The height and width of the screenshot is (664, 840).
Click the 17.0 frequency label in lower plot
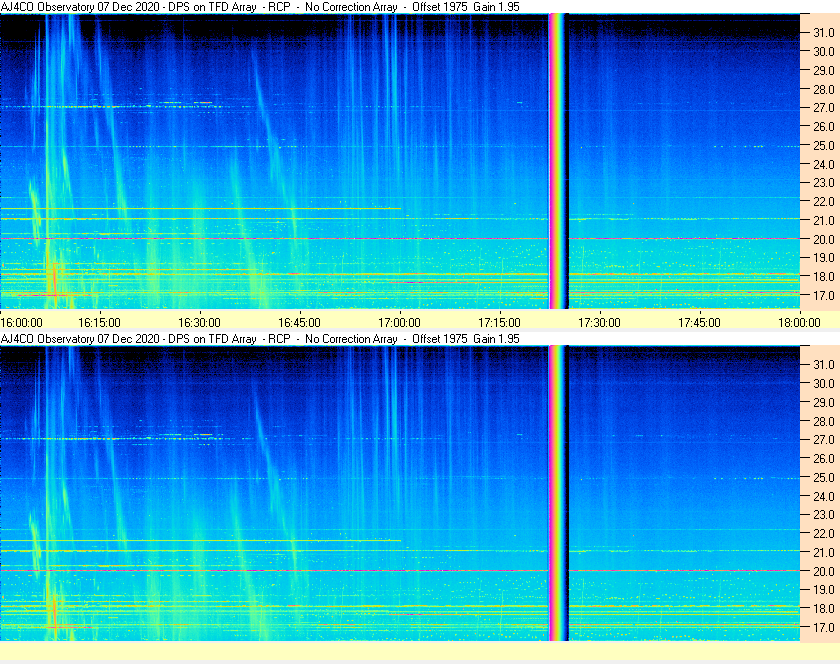[x=824, y=628]
